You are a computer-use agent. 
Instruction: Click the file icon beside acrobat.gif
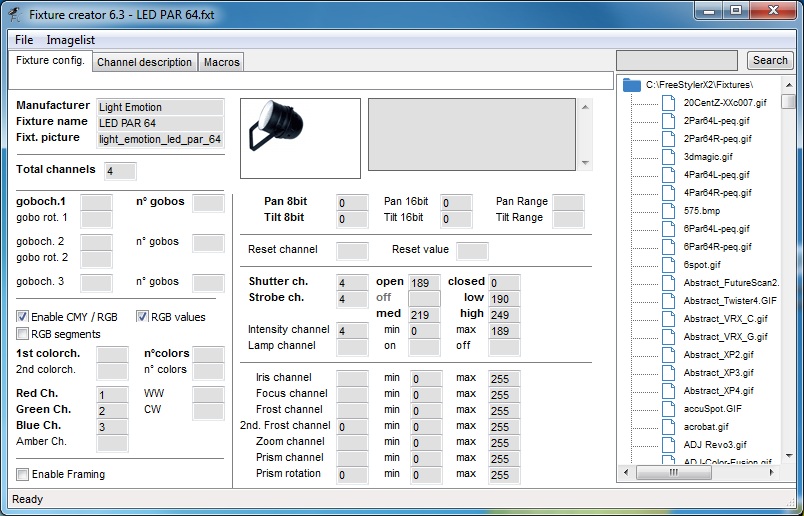click(x=668, y=427)
